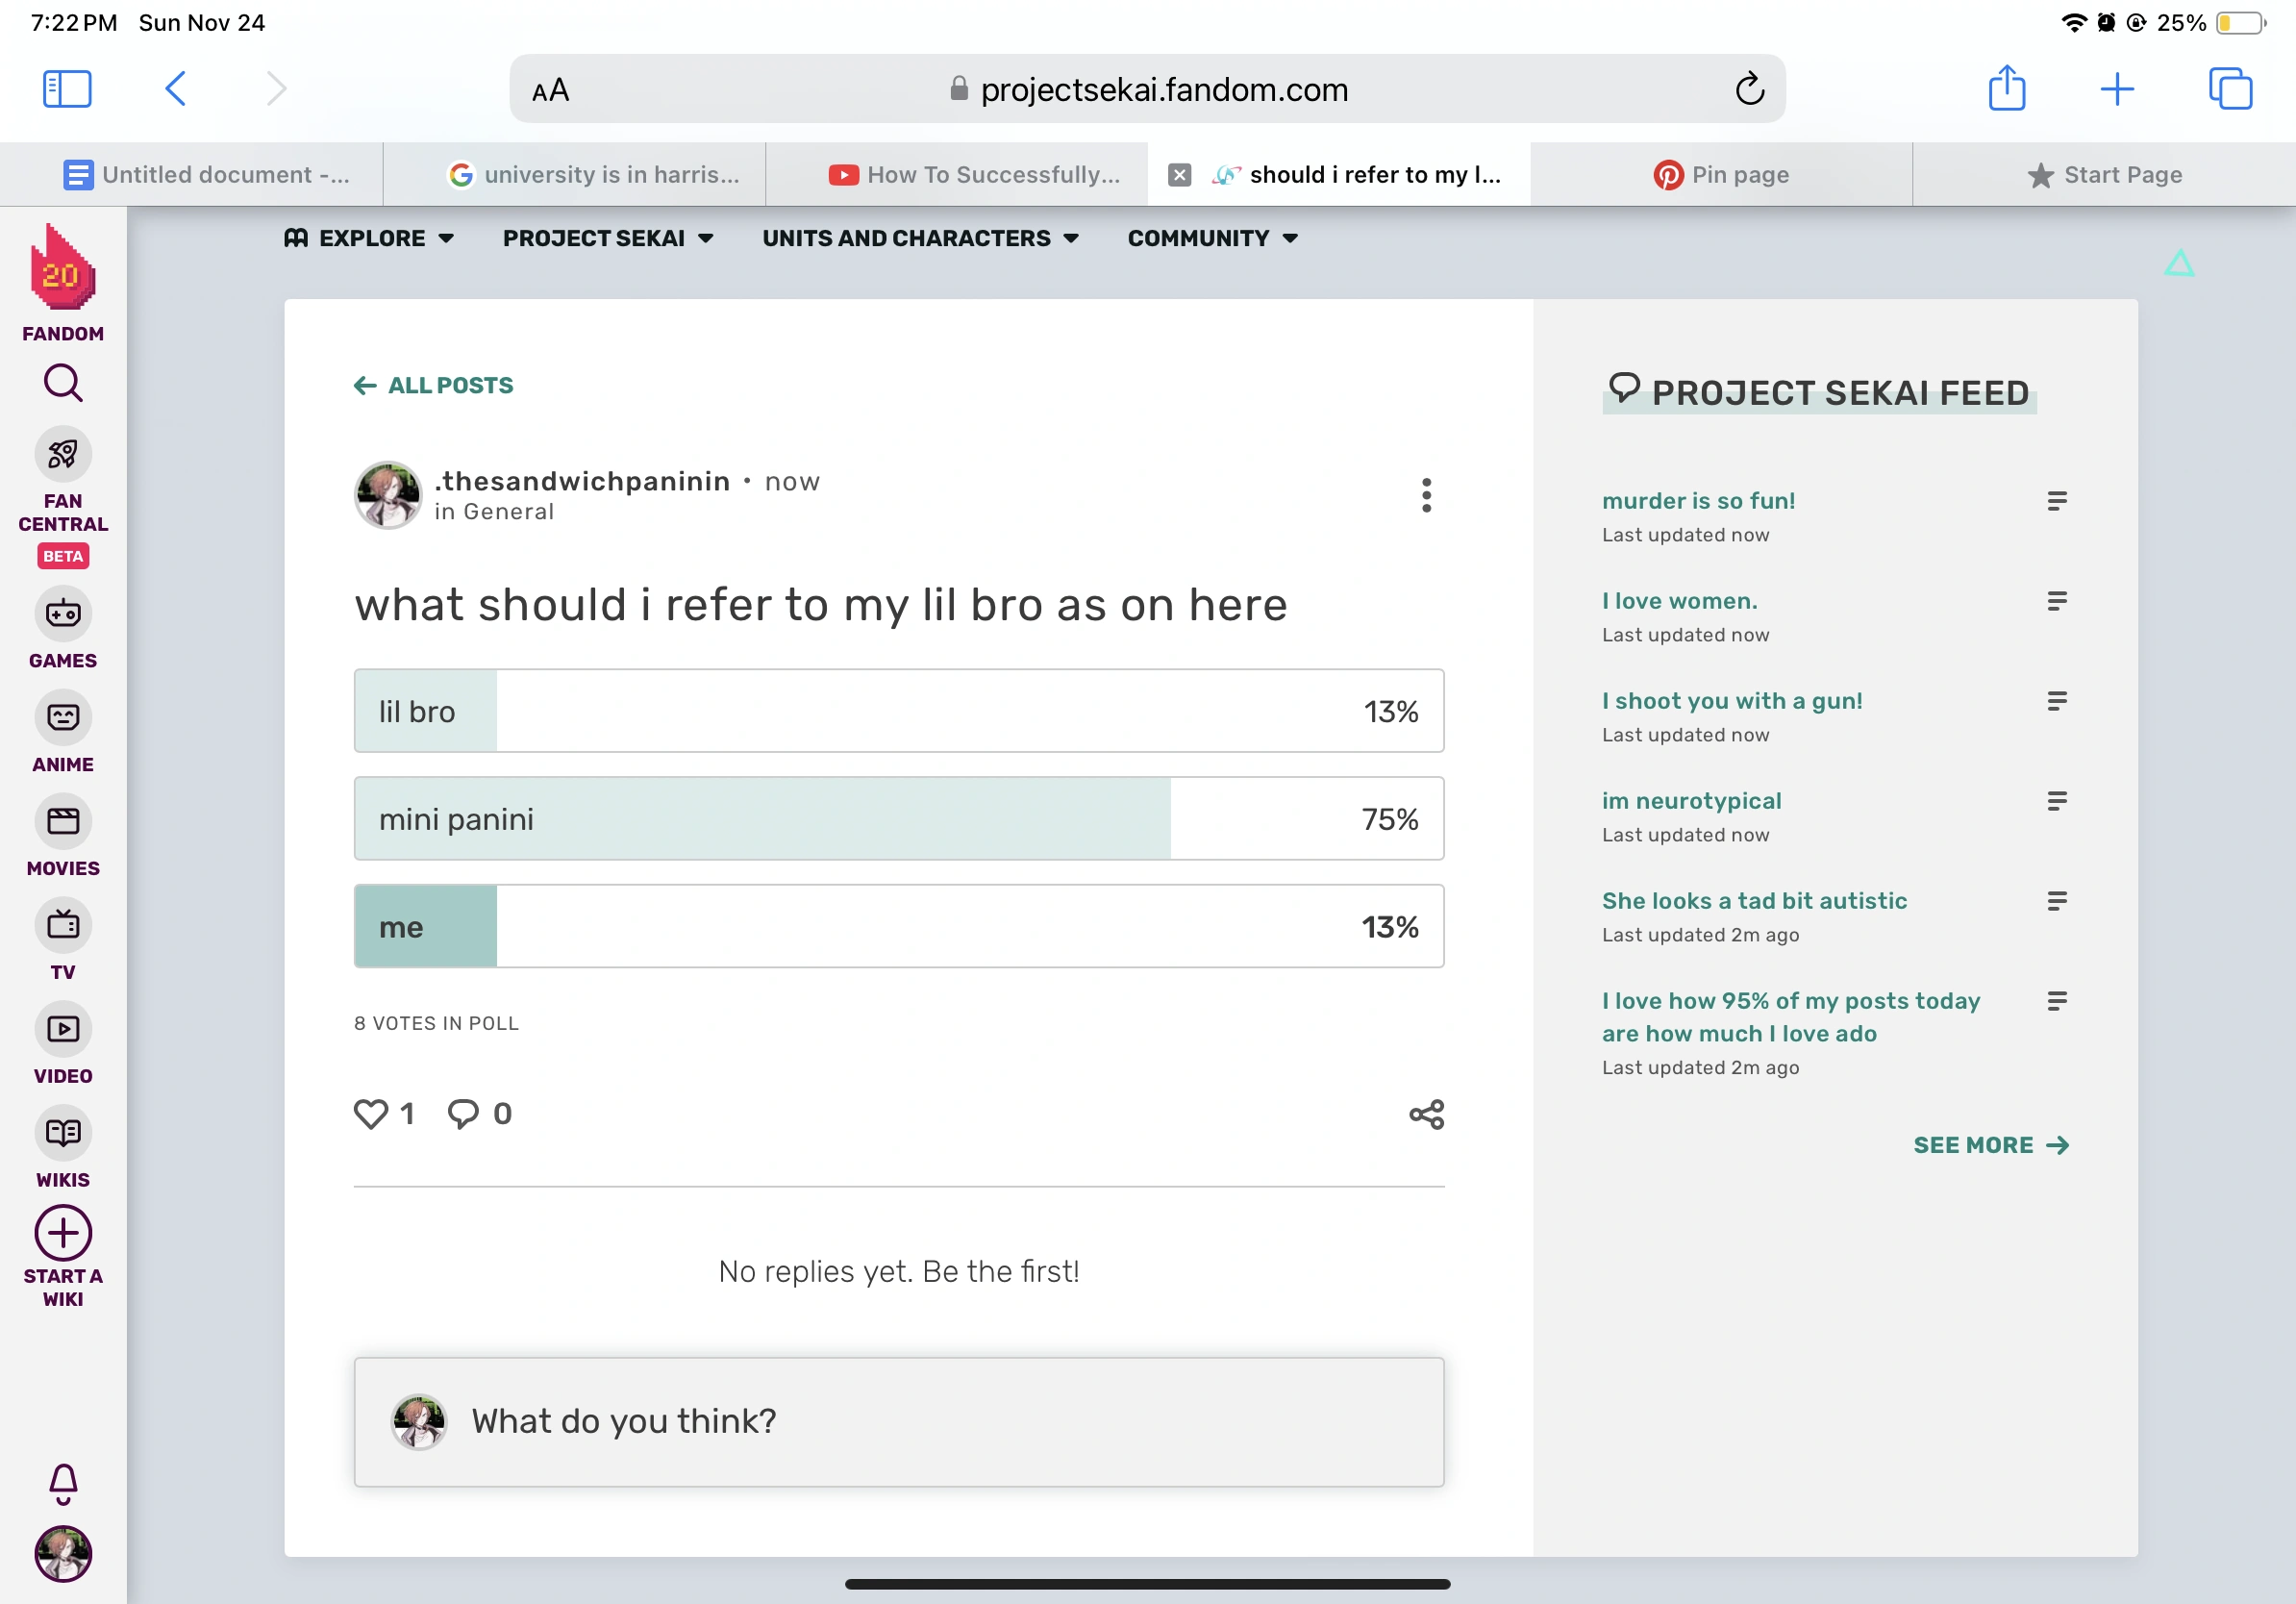The image size is (2296, 1604).
Task: Expand the Community dropdown menu
Action: [1212, 238]
